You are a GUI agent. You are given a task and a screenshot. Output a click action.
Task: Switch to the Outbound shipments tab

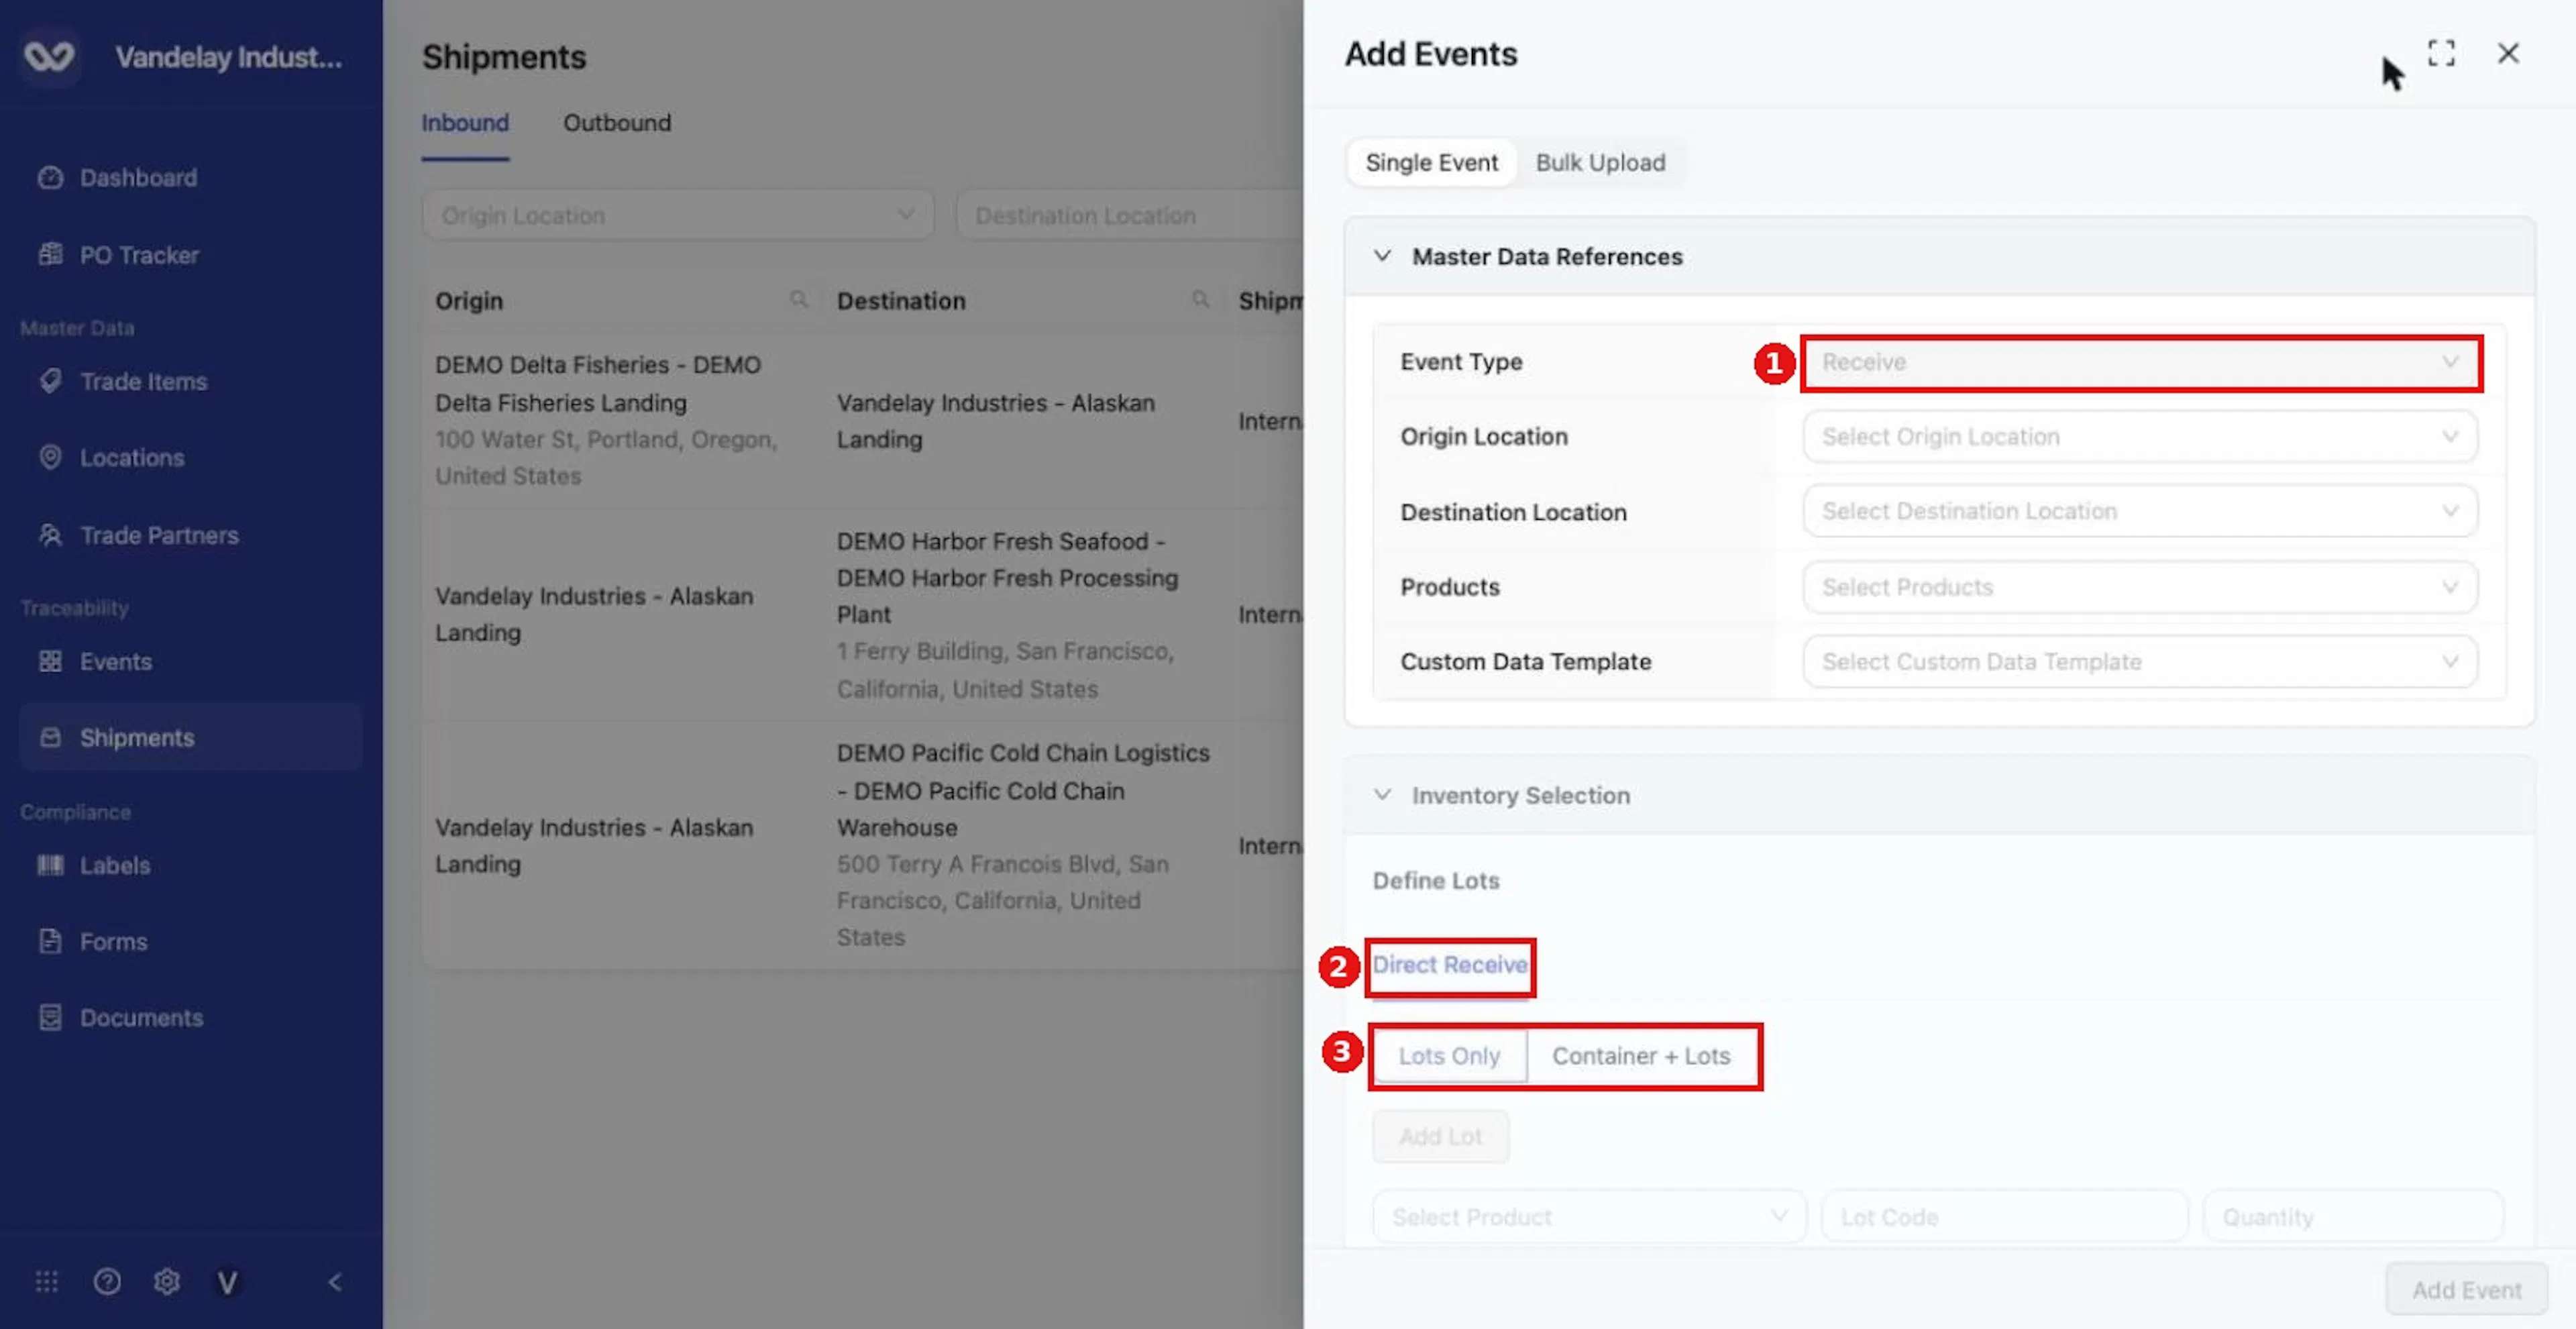(617, 123)
